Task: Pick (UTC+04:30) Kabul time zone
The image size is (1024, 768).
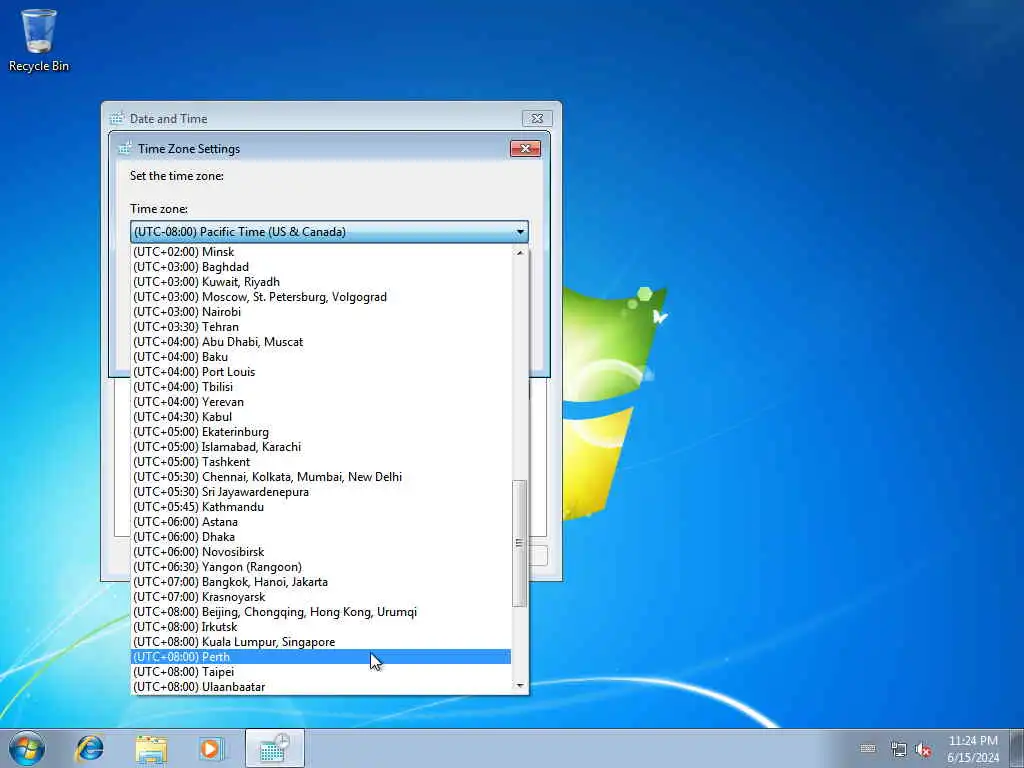Action: (321, 417)
